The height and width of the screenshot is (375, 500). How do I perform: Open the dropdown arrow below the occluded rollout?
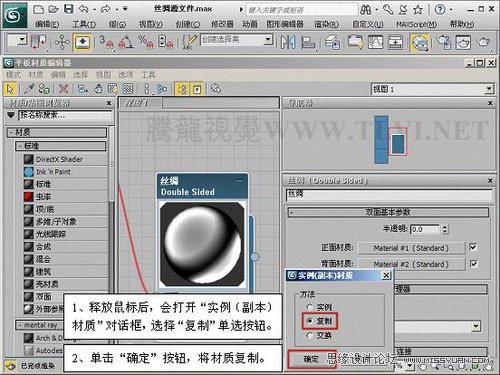click(476, 326)
